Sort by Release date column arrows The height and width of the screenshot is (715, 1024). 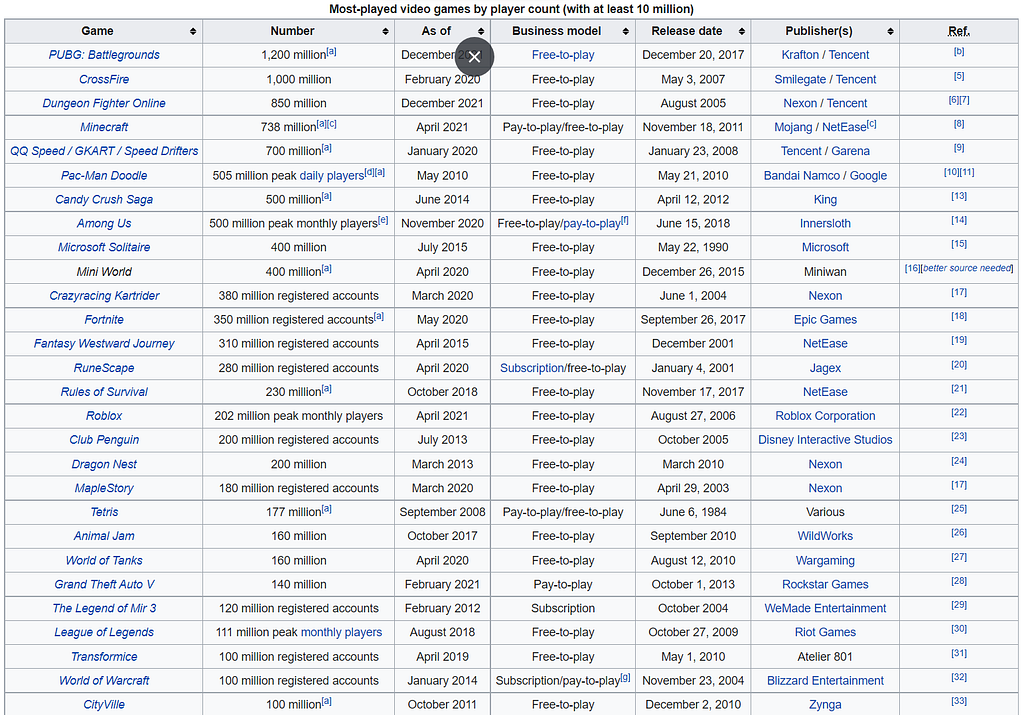[x=741, y=31]
